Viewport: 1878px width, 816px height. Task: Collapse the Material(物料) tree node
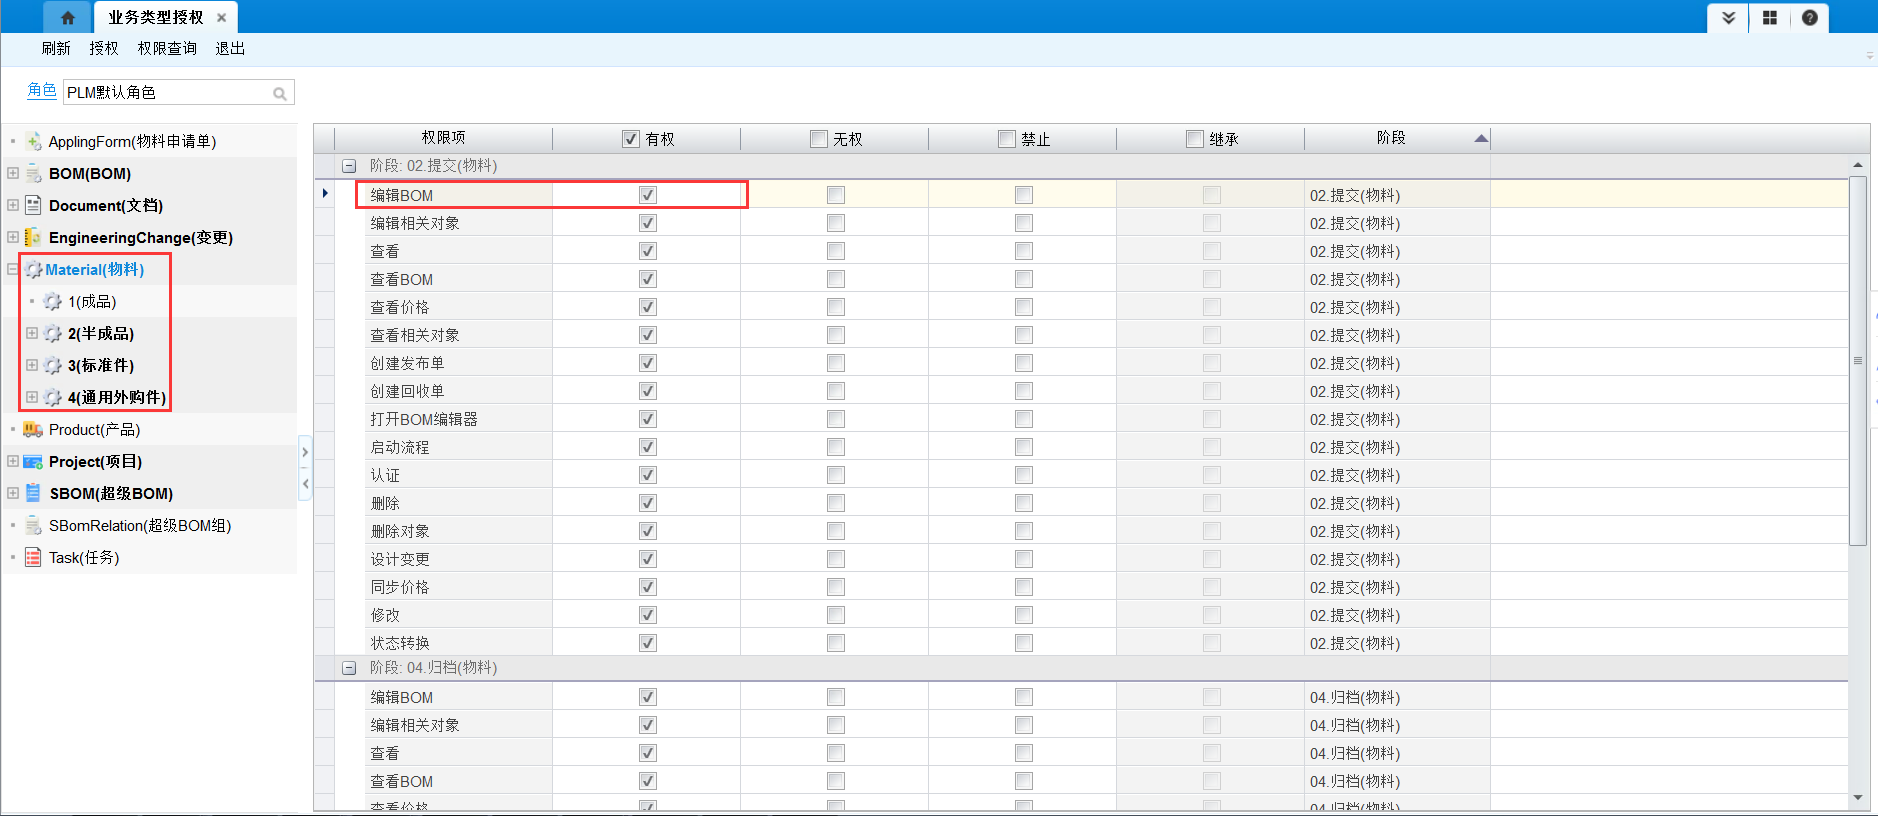pos(13,269)
